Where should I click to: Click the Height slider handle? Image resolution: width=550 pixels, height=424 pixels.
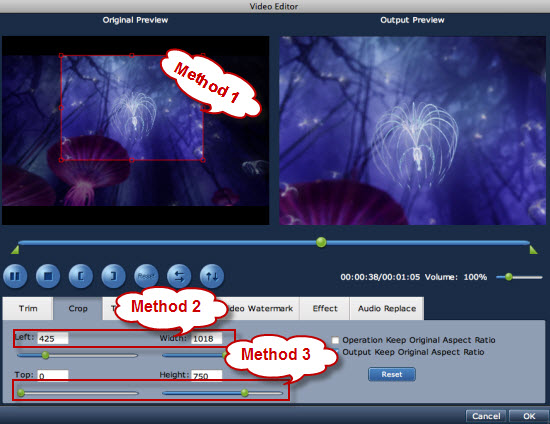coord(245,393)
